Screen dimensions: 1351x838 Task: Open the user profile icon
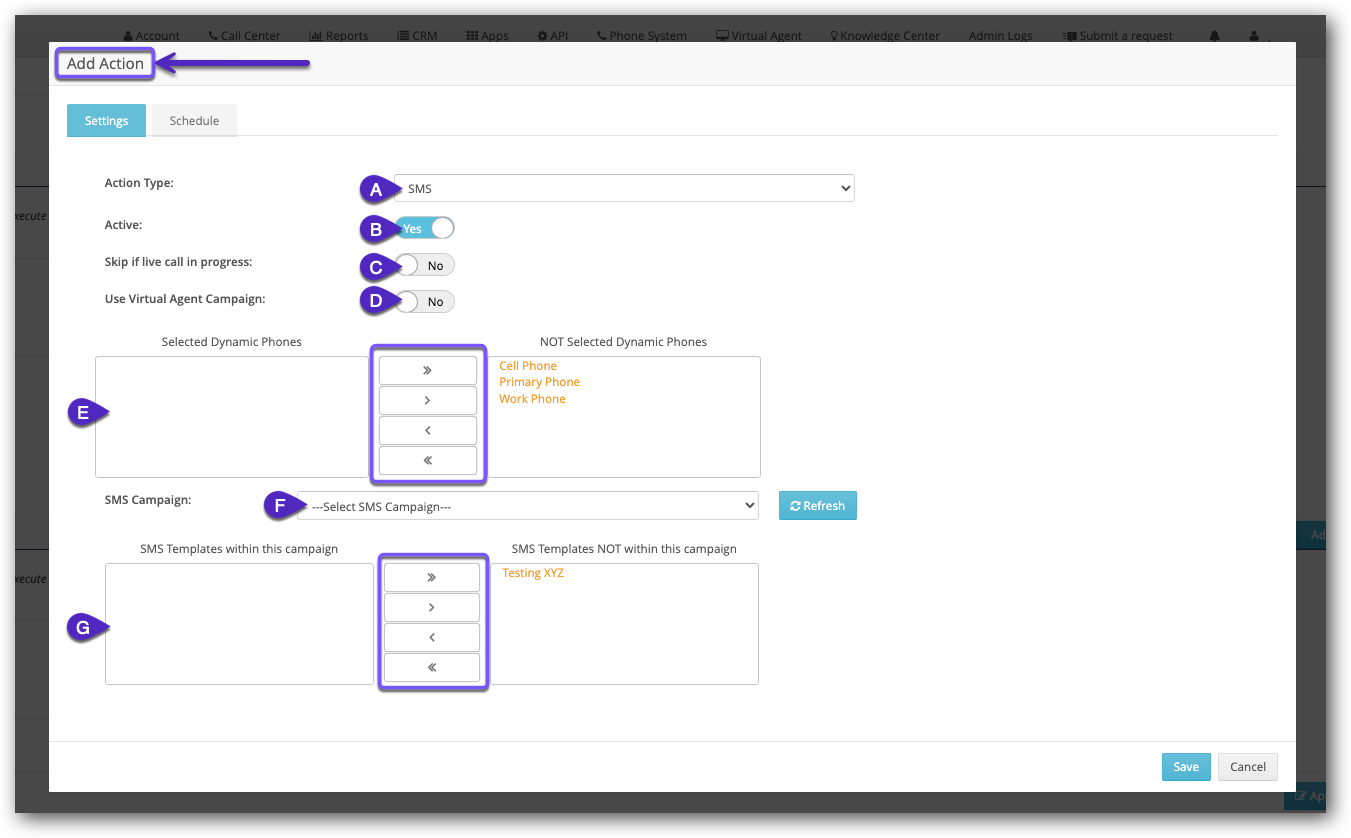(1254, 36)
